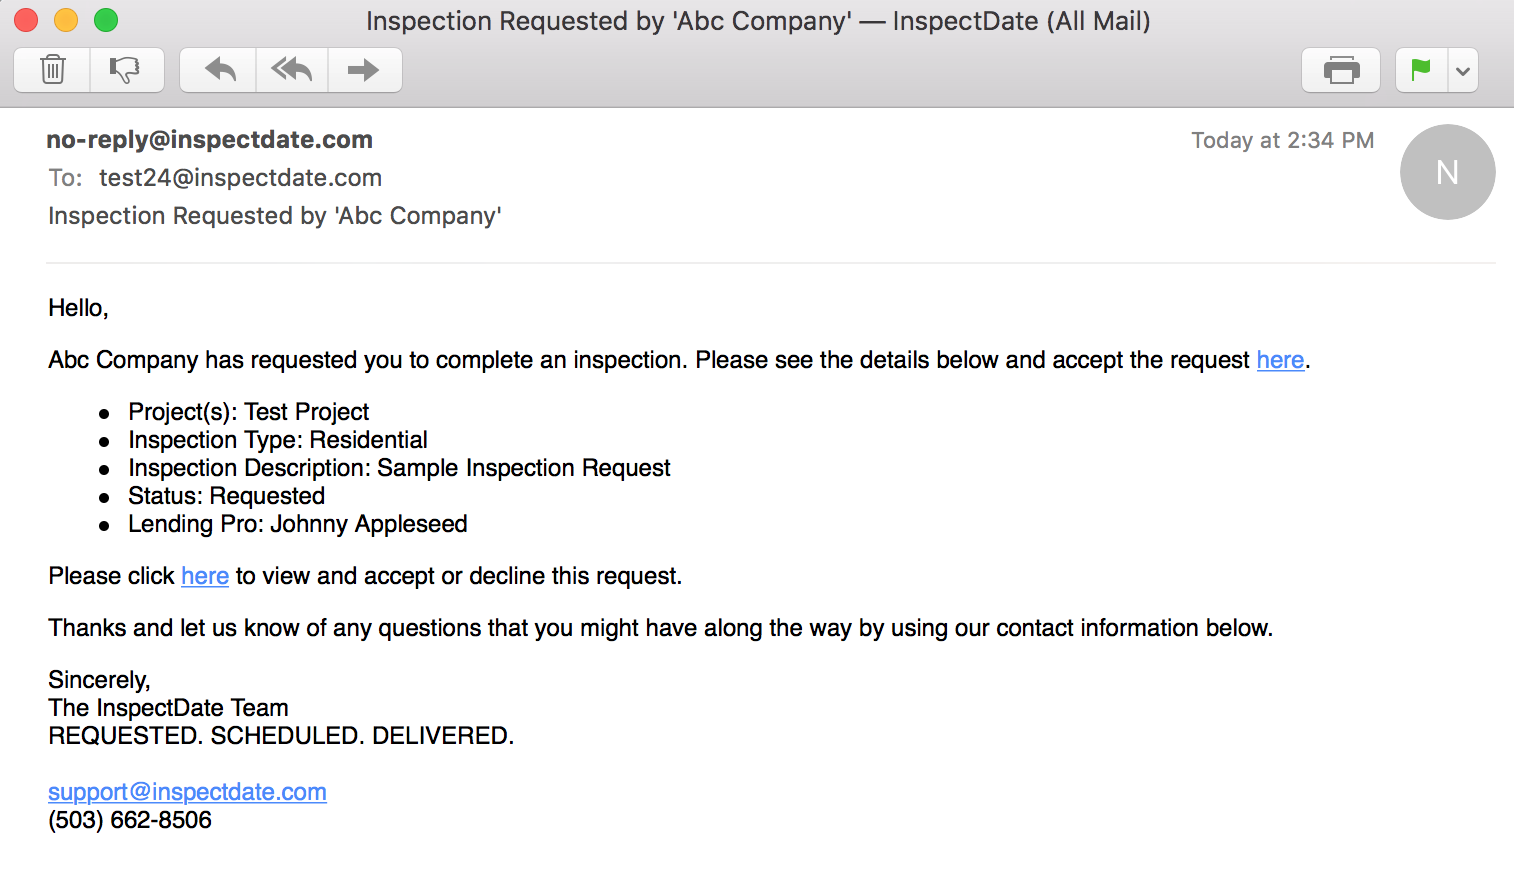Screen dimensions: 1514x884
Task: Click "here" link in accept the request sentence
Action: click(x=1280, y=360)
